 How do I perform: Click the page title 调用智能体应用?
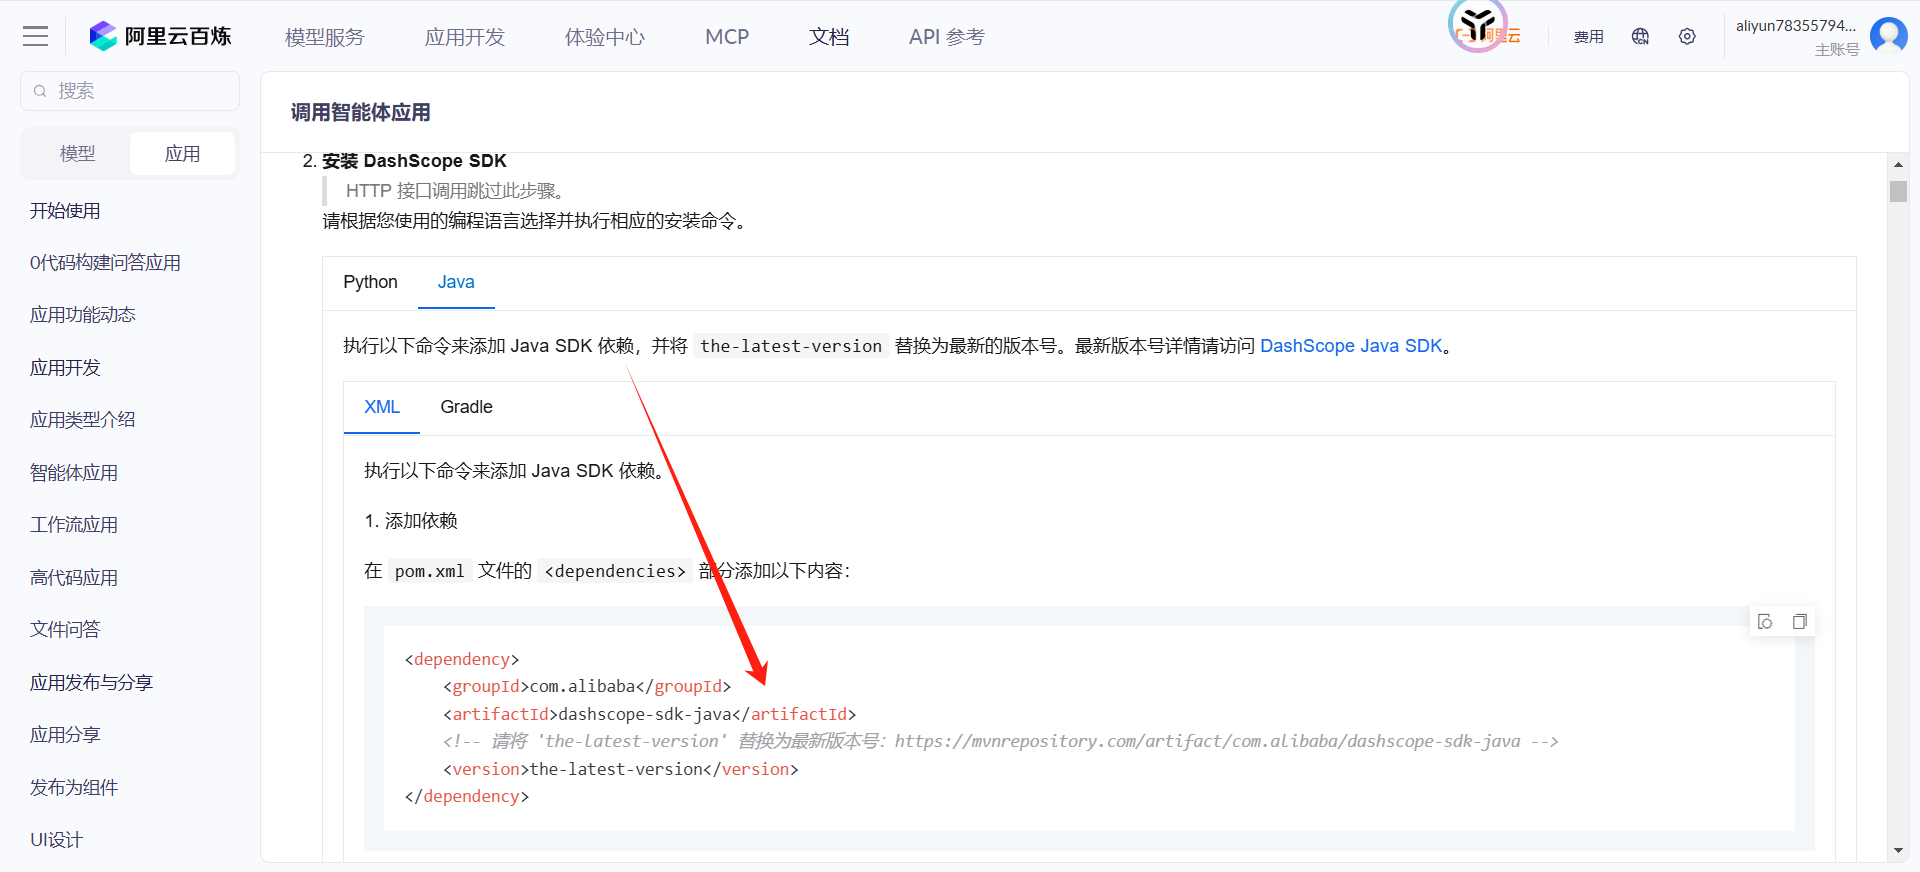(x=360, y=113)
